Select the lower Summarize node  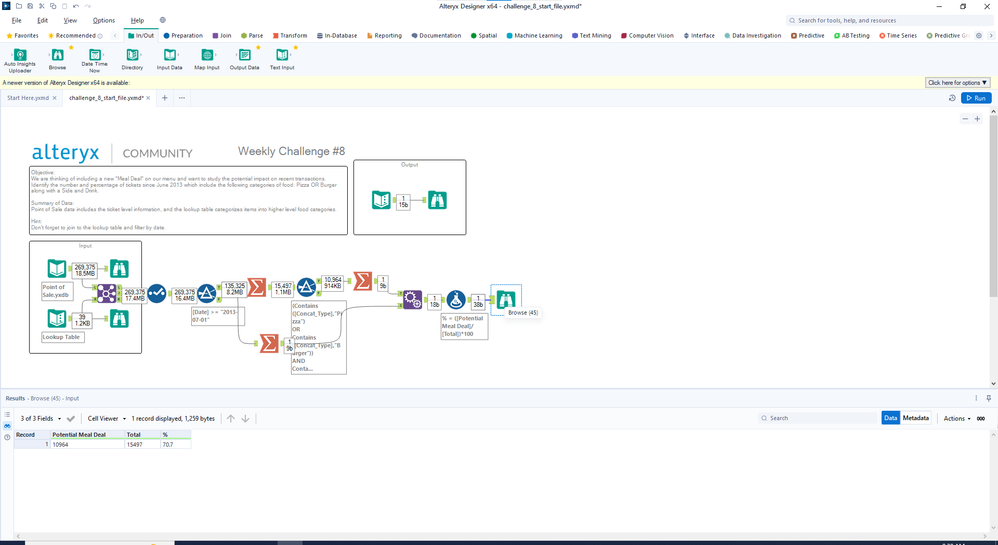click(269, 343)
